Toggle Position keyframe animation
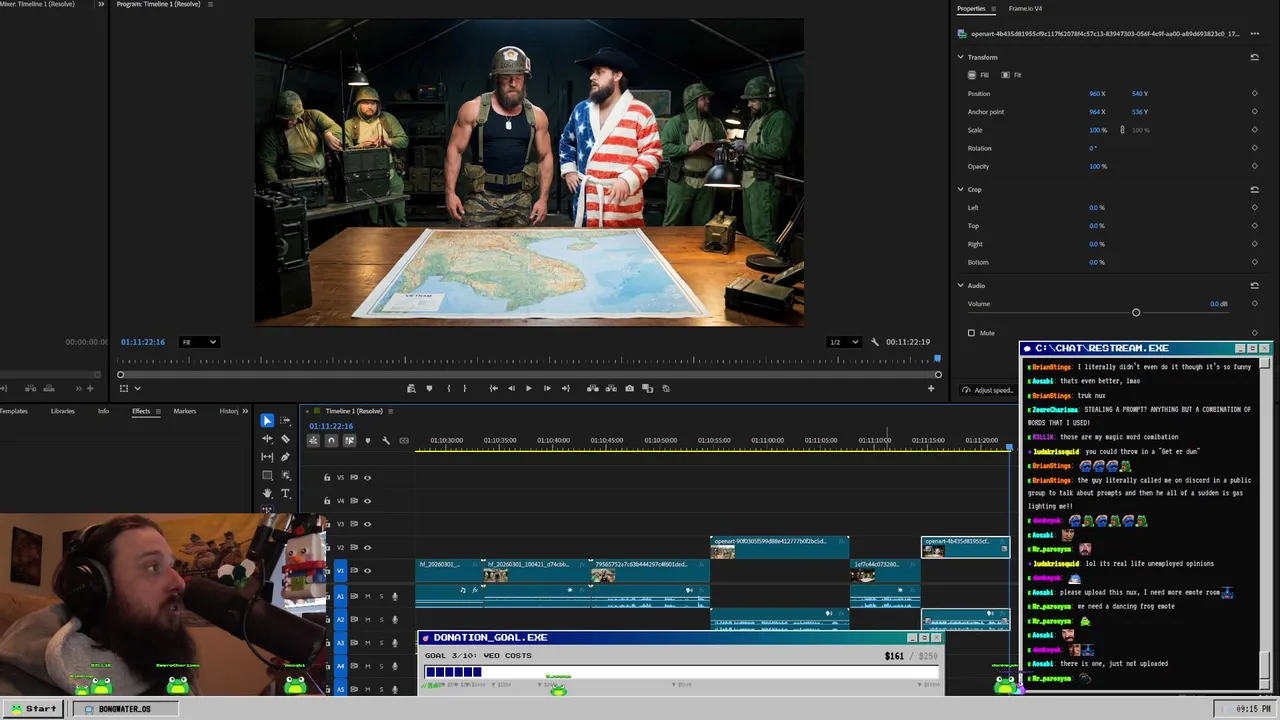The height and width of the screenshot is (720, 1280). tap(1254, 94)
